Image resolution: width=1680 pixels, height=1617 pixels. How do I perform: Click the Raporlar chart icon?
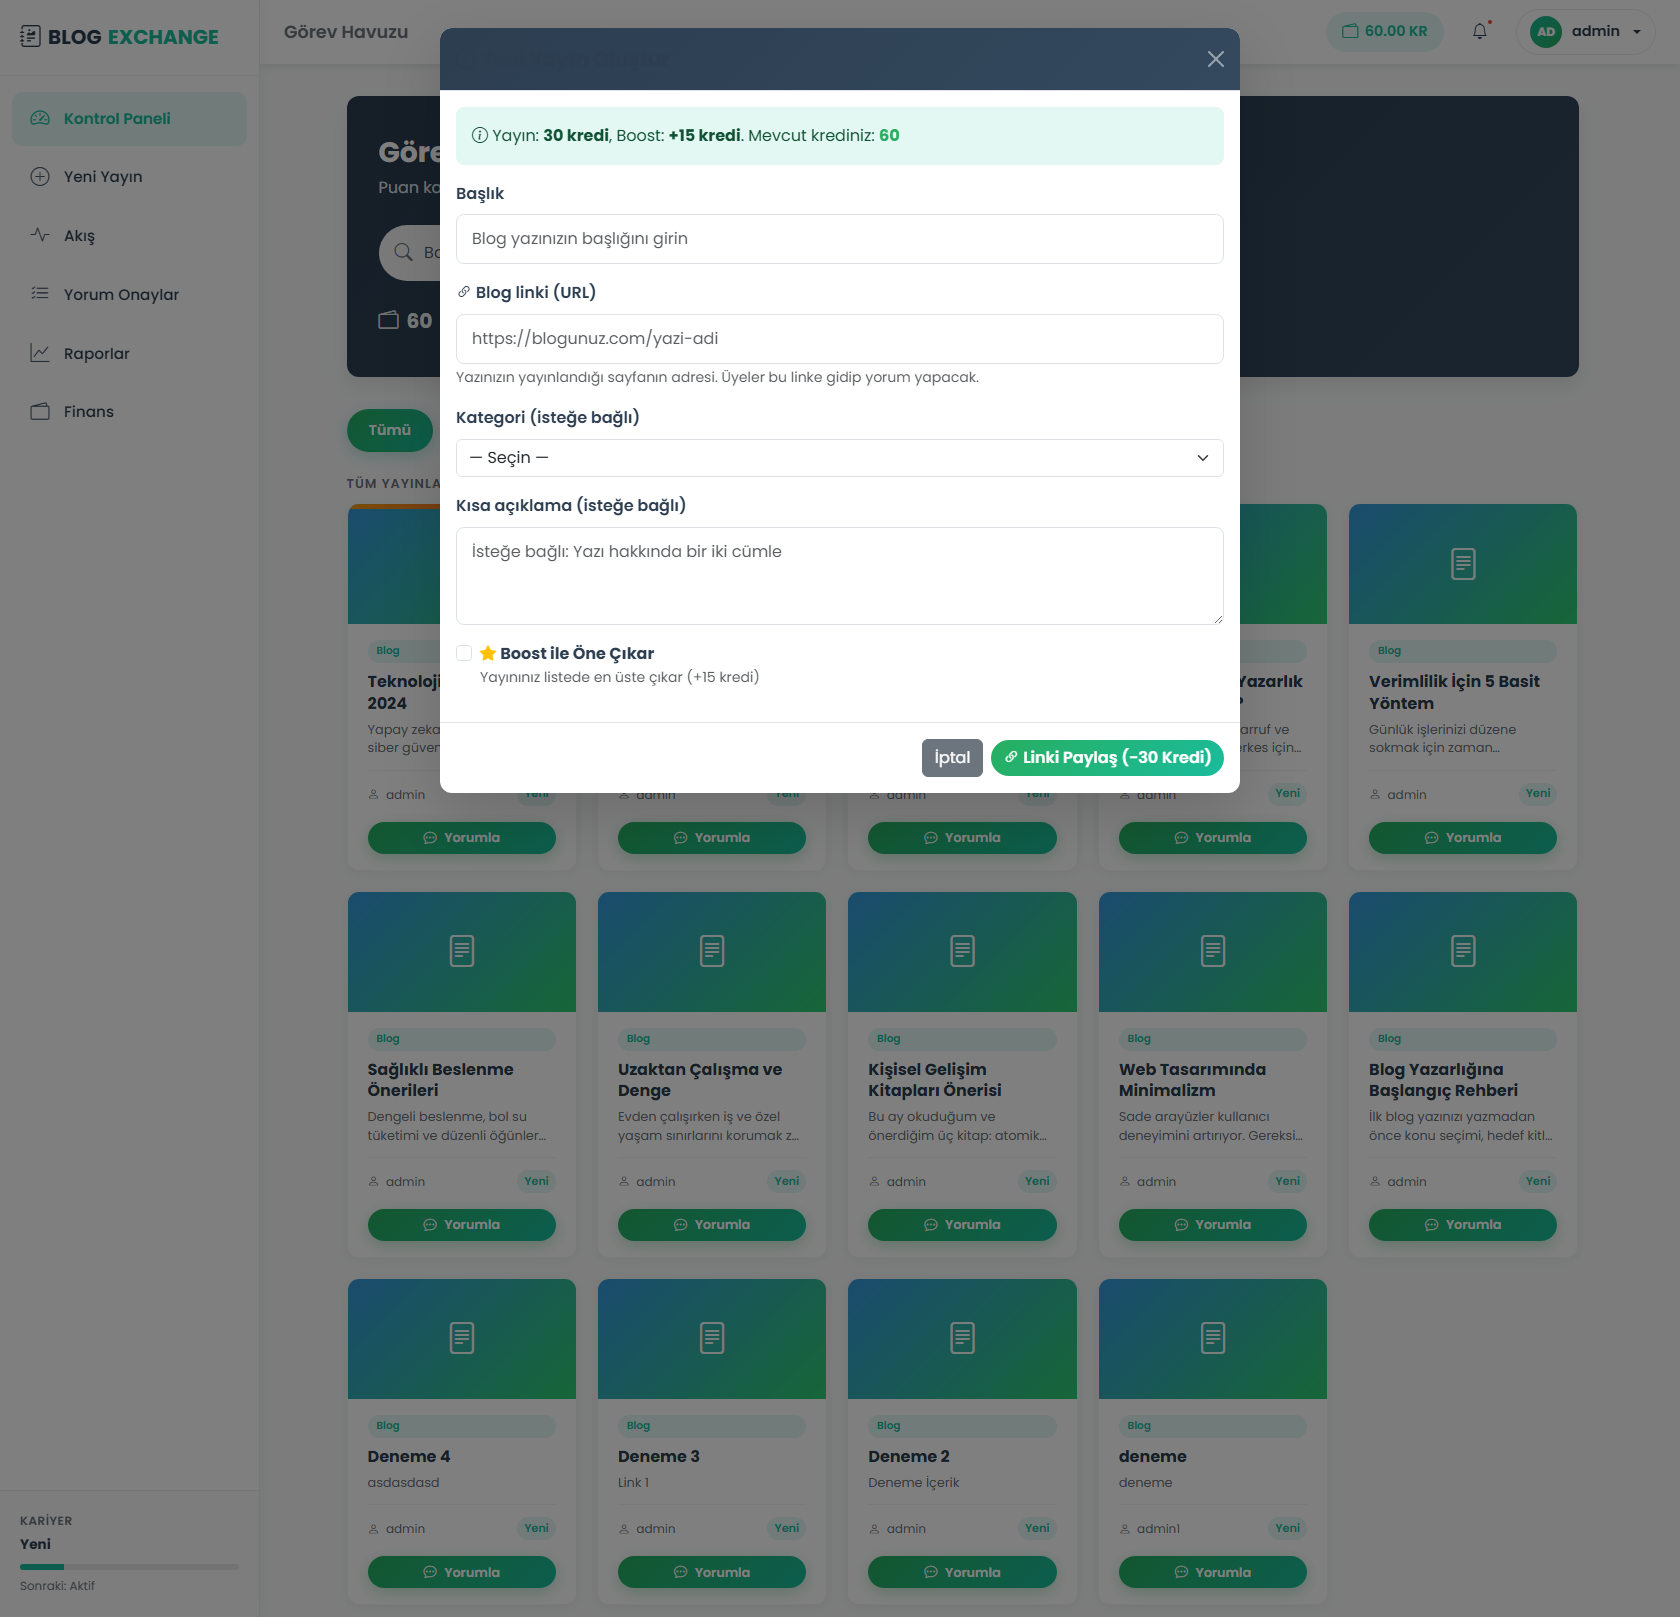pos(40,353)
